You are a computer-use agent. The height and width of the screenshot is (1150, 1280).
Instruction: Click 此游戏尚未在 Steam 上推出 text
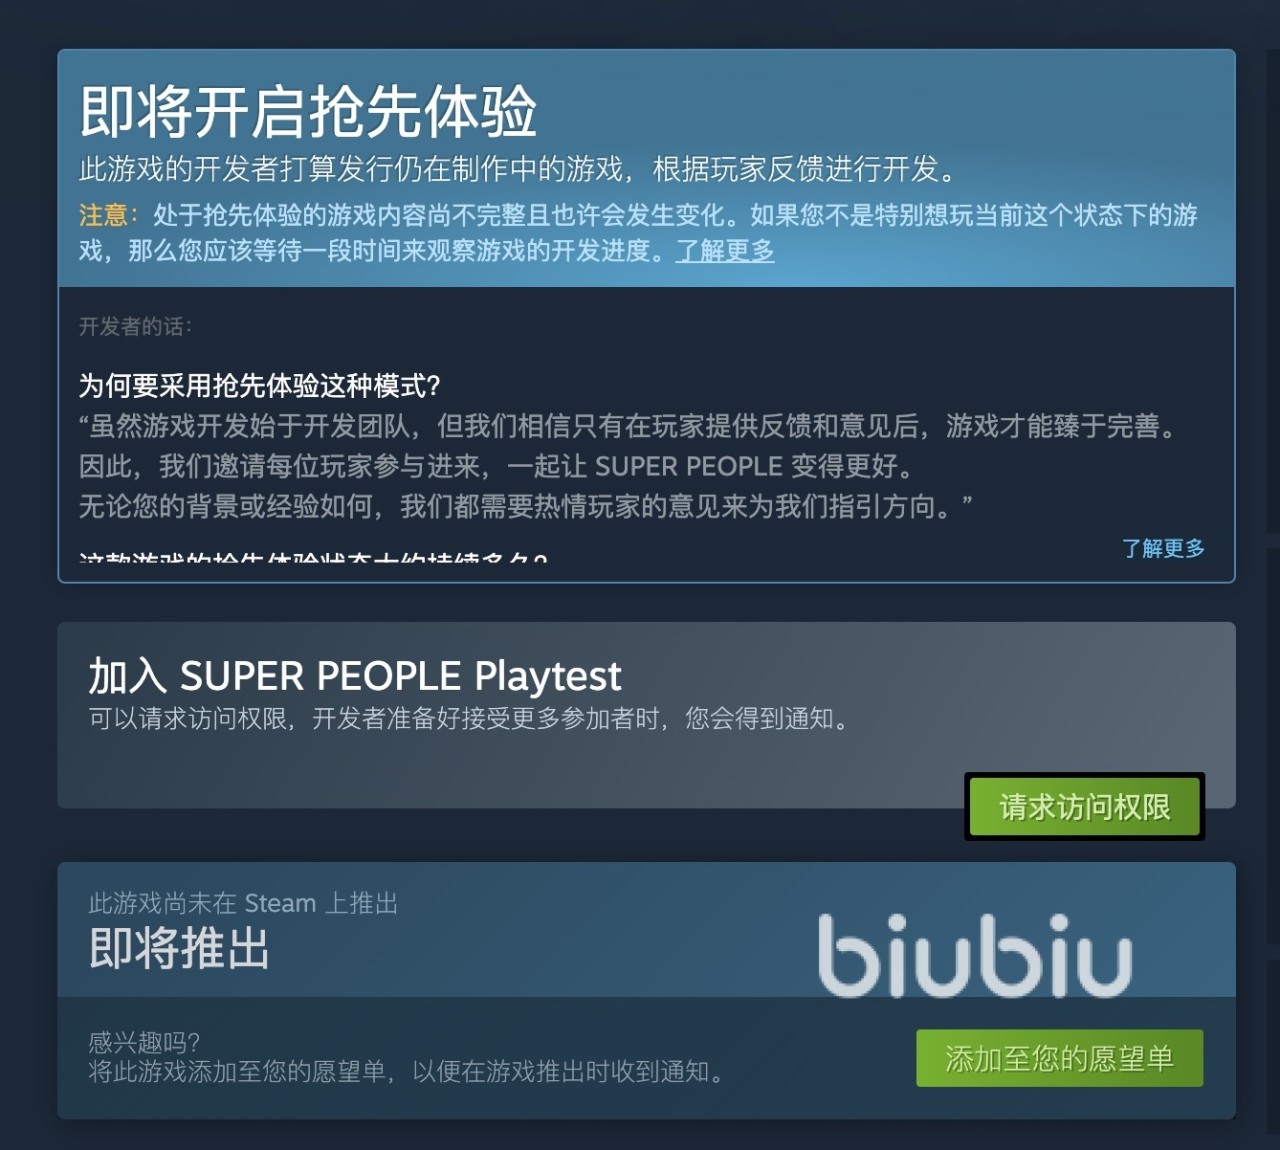click(x=243, y=903)
